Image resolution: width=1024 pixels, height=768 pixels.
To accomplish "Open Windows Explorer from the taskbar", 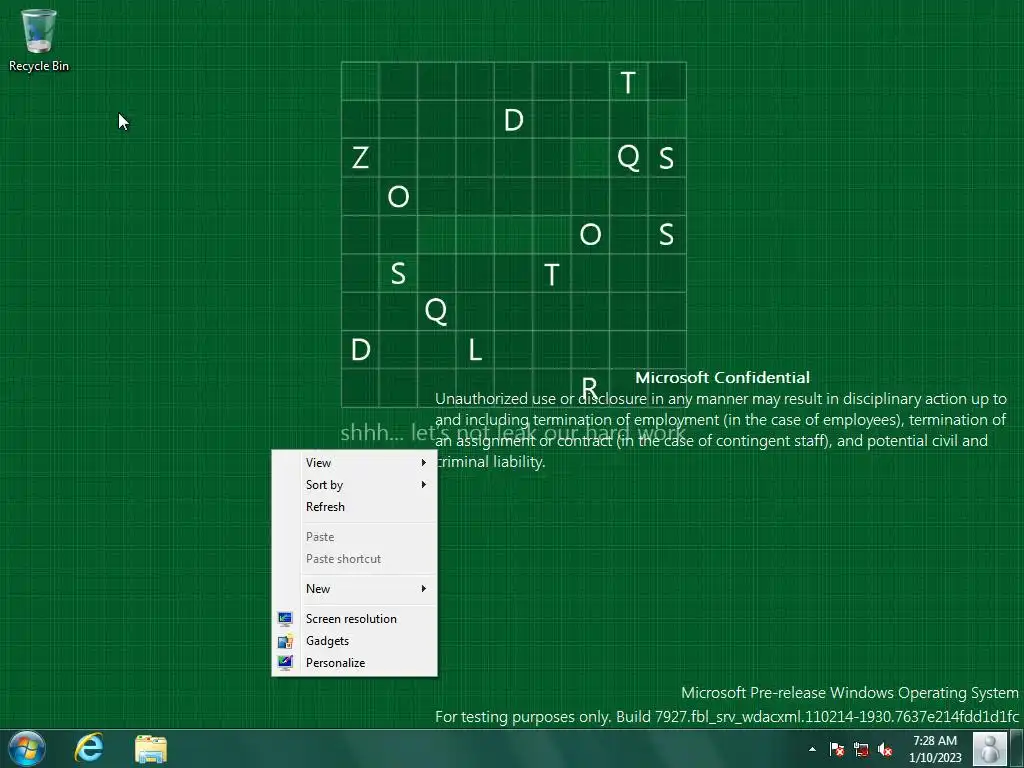I will [x=151, y=748].
